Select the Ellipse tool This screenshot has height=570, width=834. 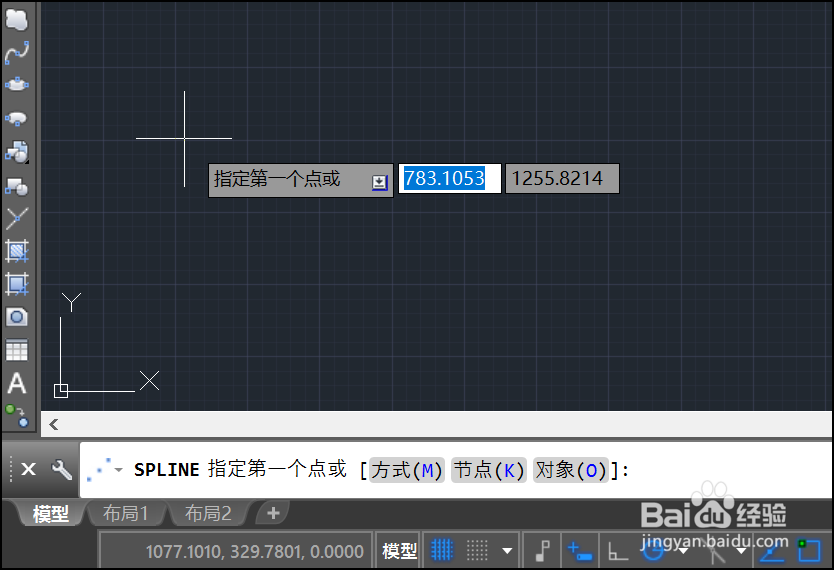16,85
